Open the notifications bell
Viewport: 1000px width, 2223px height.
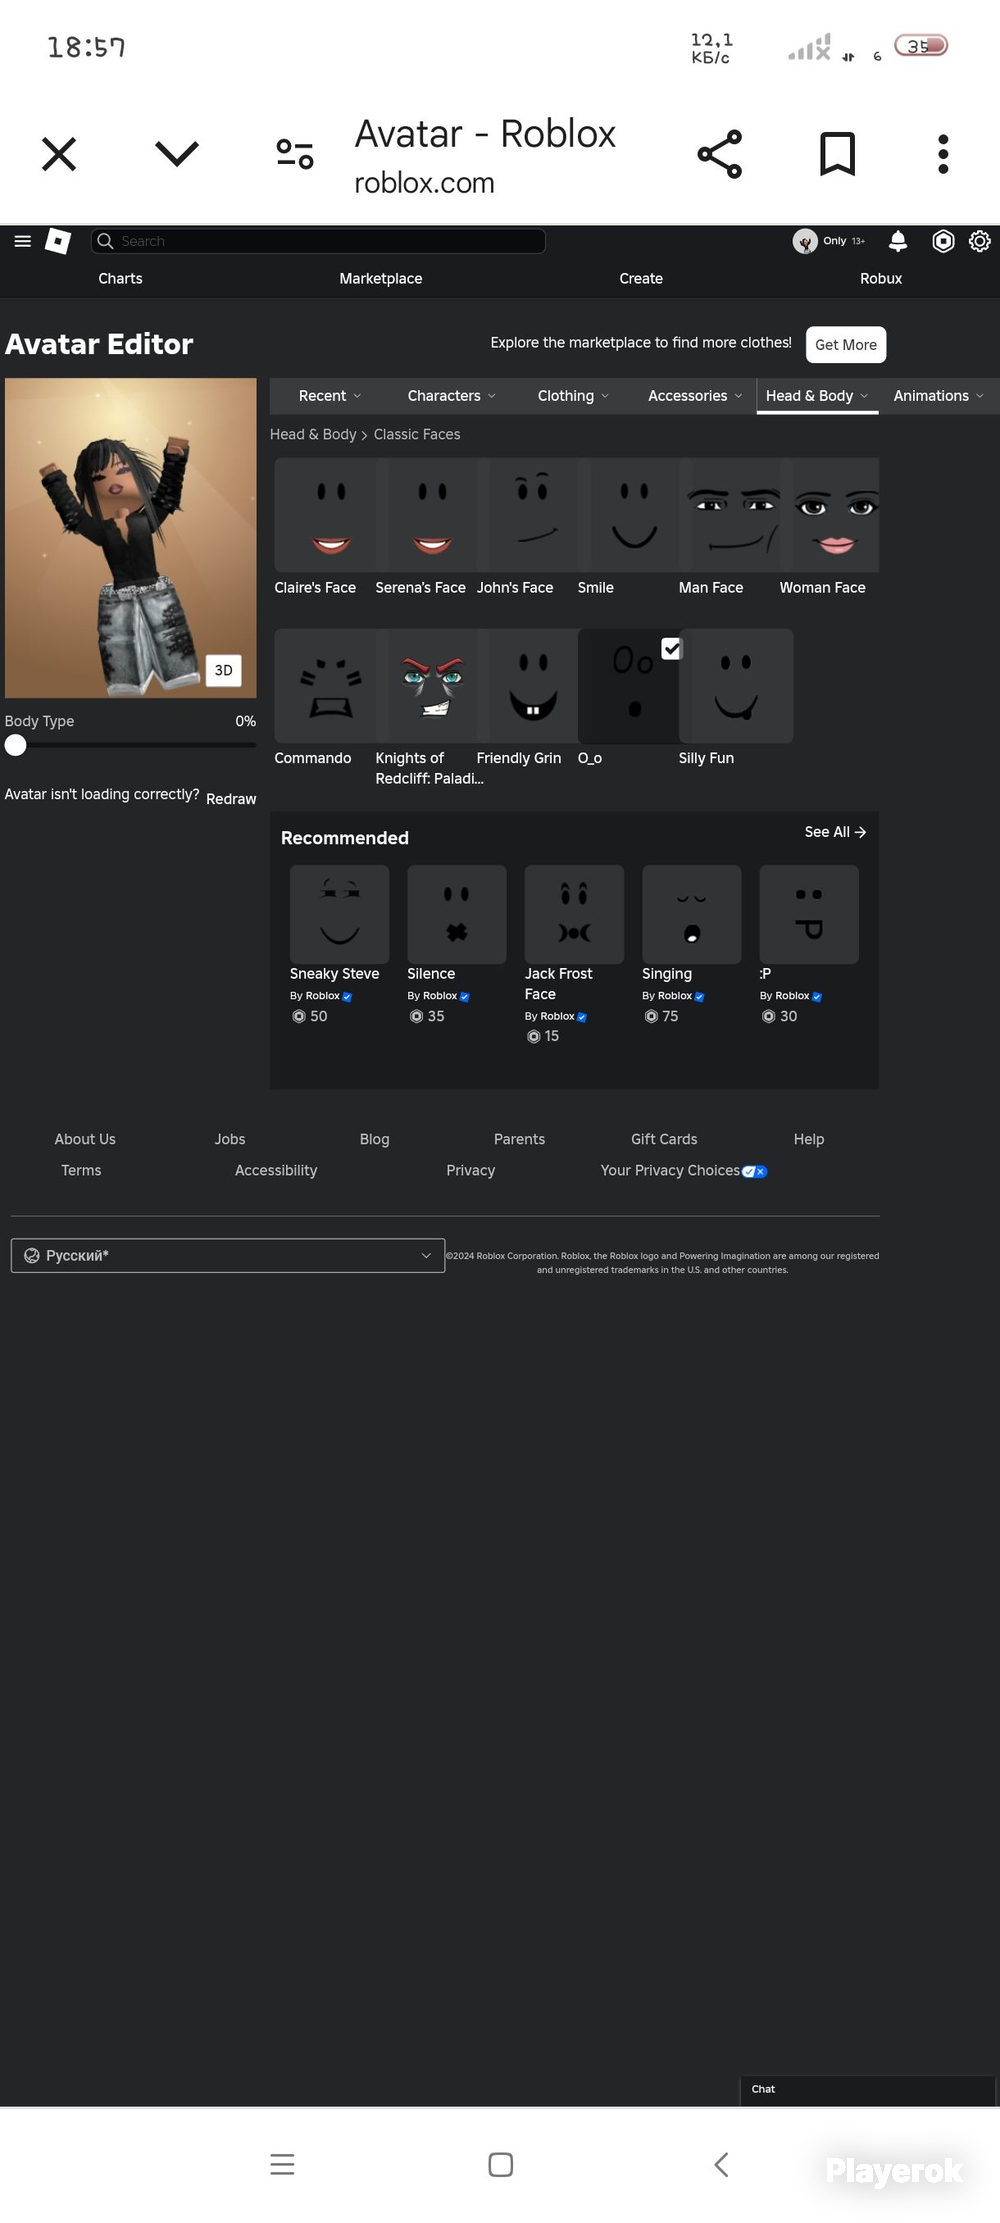pyautogui.click(x=898, y=241)
